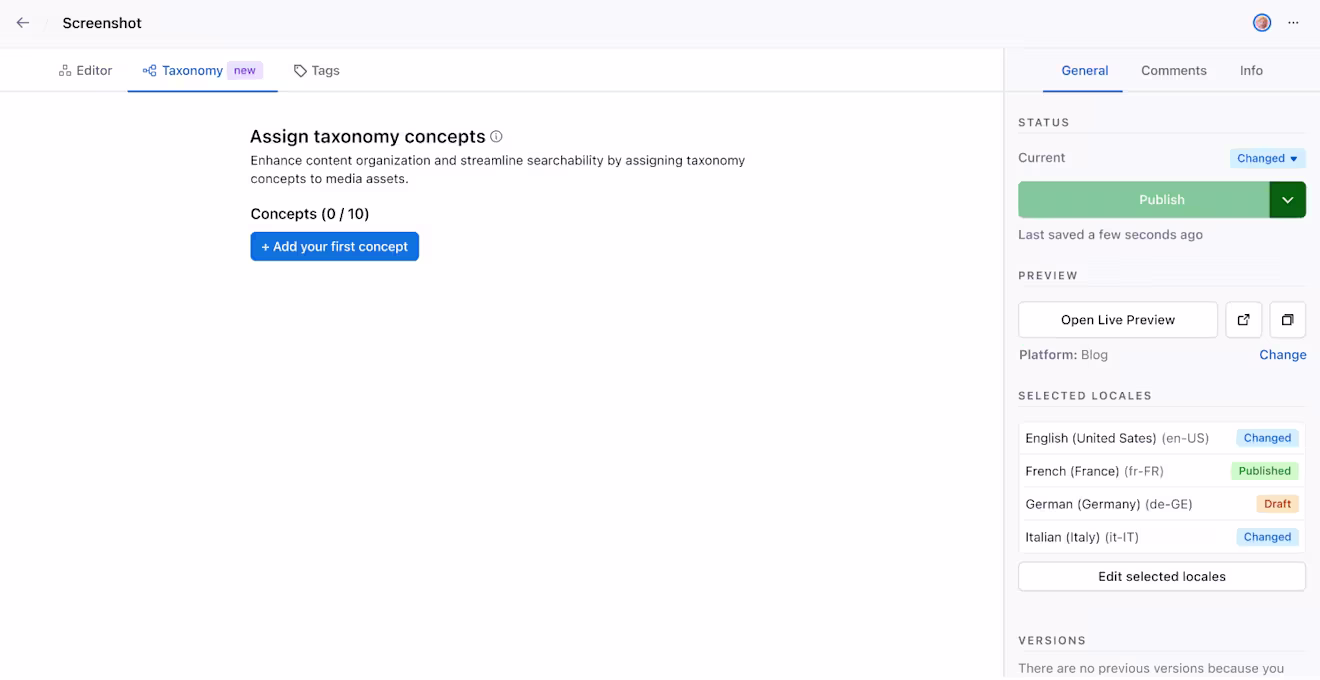
Task: Click Open Live Preview
Action: 1117,320
